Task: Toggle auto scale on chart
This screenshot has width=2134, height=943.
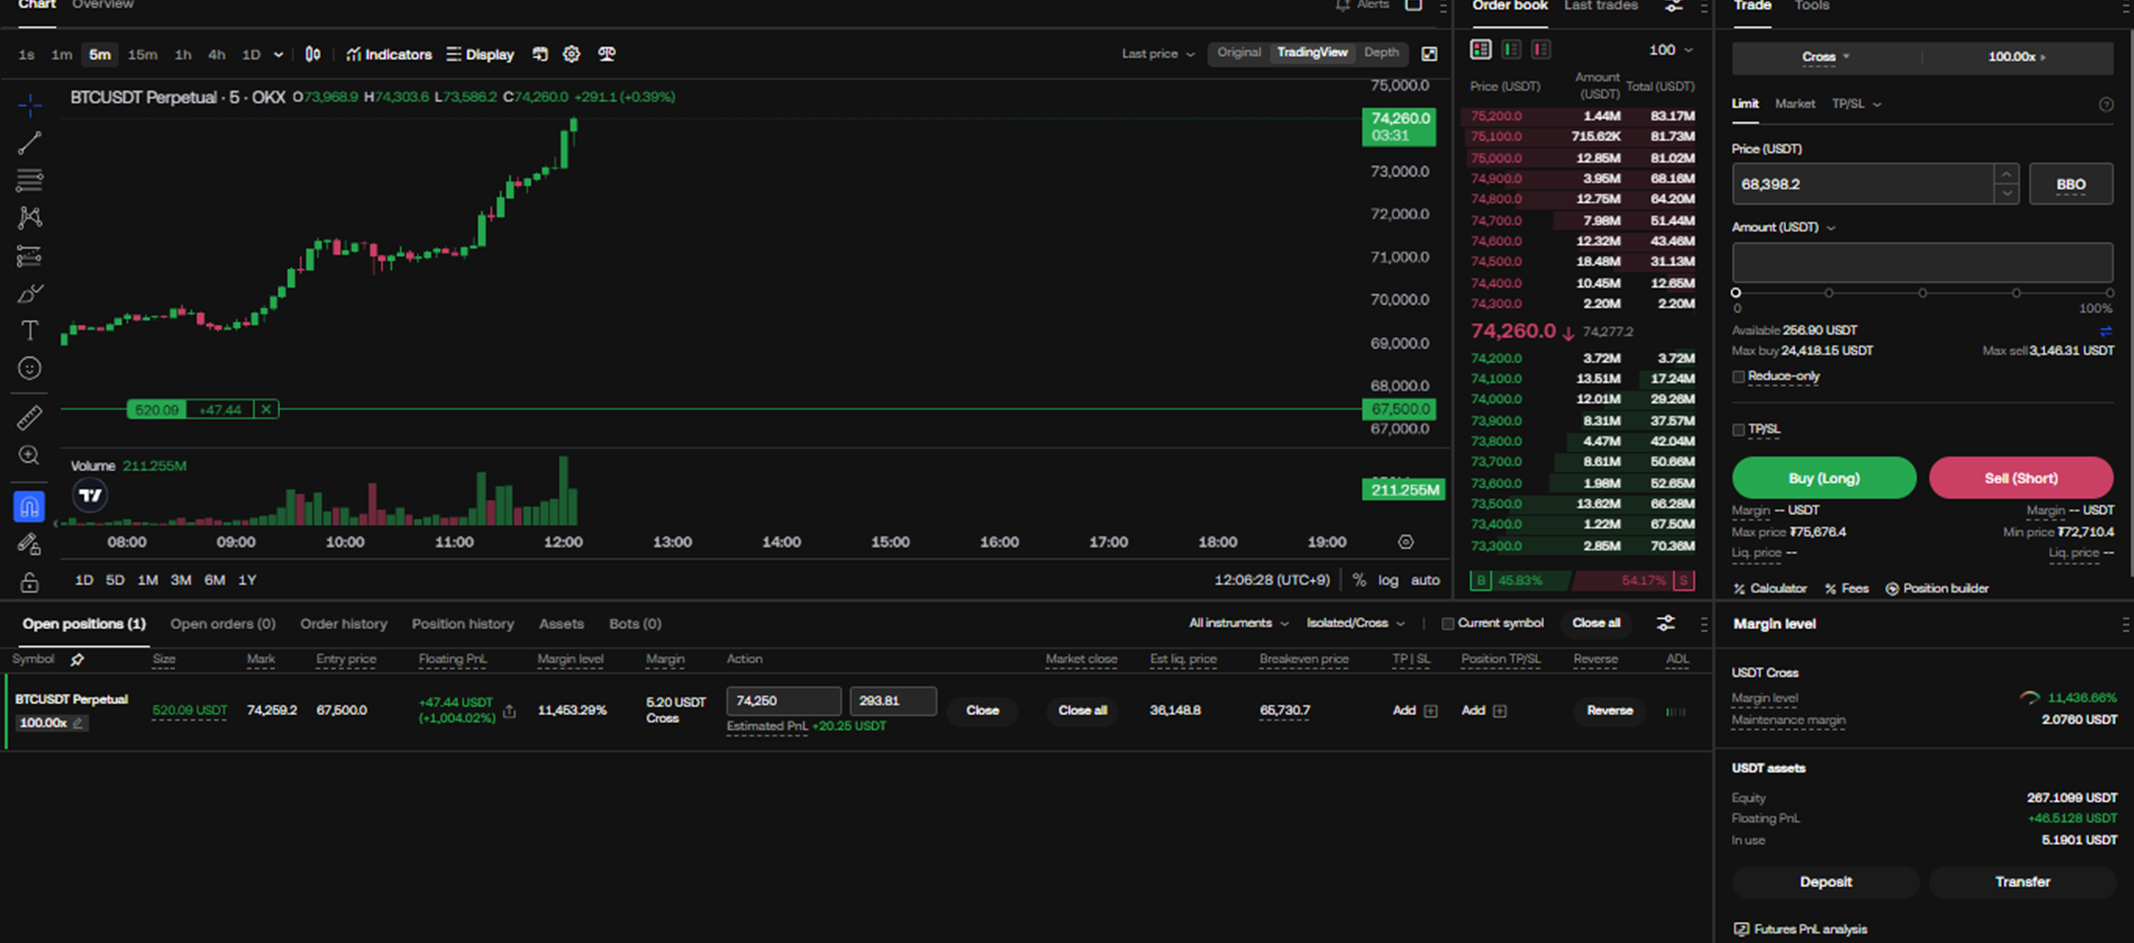Action: tap(1425, 580)
